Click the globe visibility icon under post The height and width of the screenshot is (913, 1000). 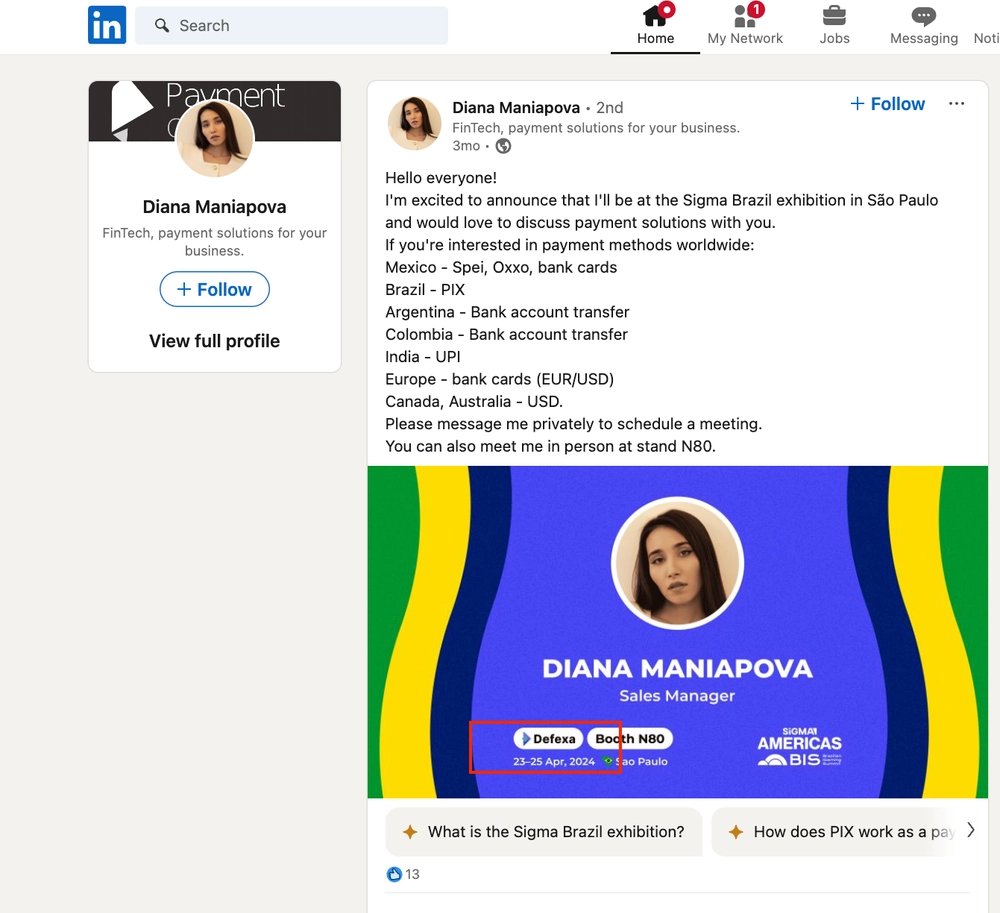(x=503, y=146)
